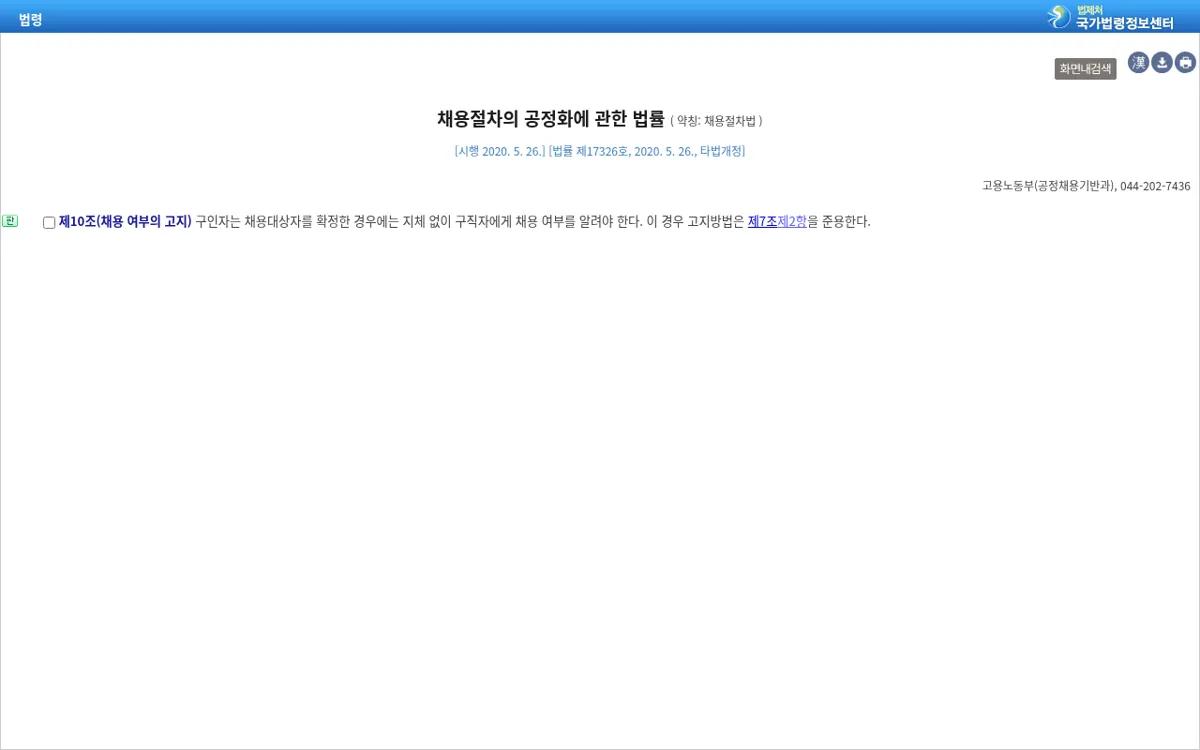
Task: Click the 약칭: 채용절차법 abbreviation text
Action: click(x=716, y=121)
